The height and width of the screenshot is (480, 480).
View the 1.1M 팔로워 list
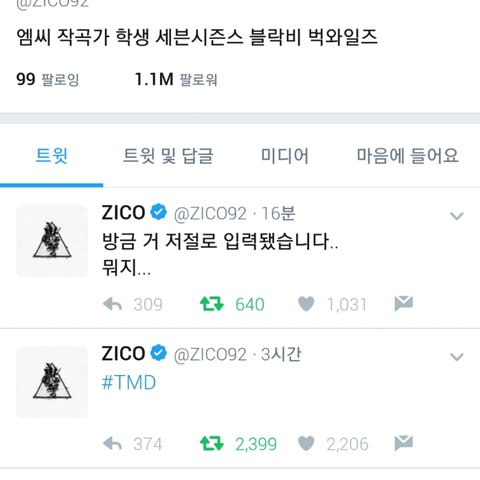176,79
